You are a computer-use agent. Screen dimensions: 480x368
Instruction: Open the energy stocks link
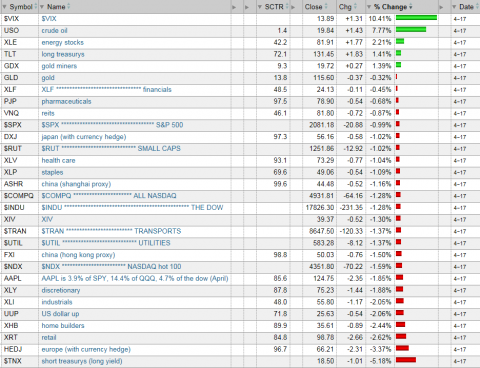pos(63,43)
